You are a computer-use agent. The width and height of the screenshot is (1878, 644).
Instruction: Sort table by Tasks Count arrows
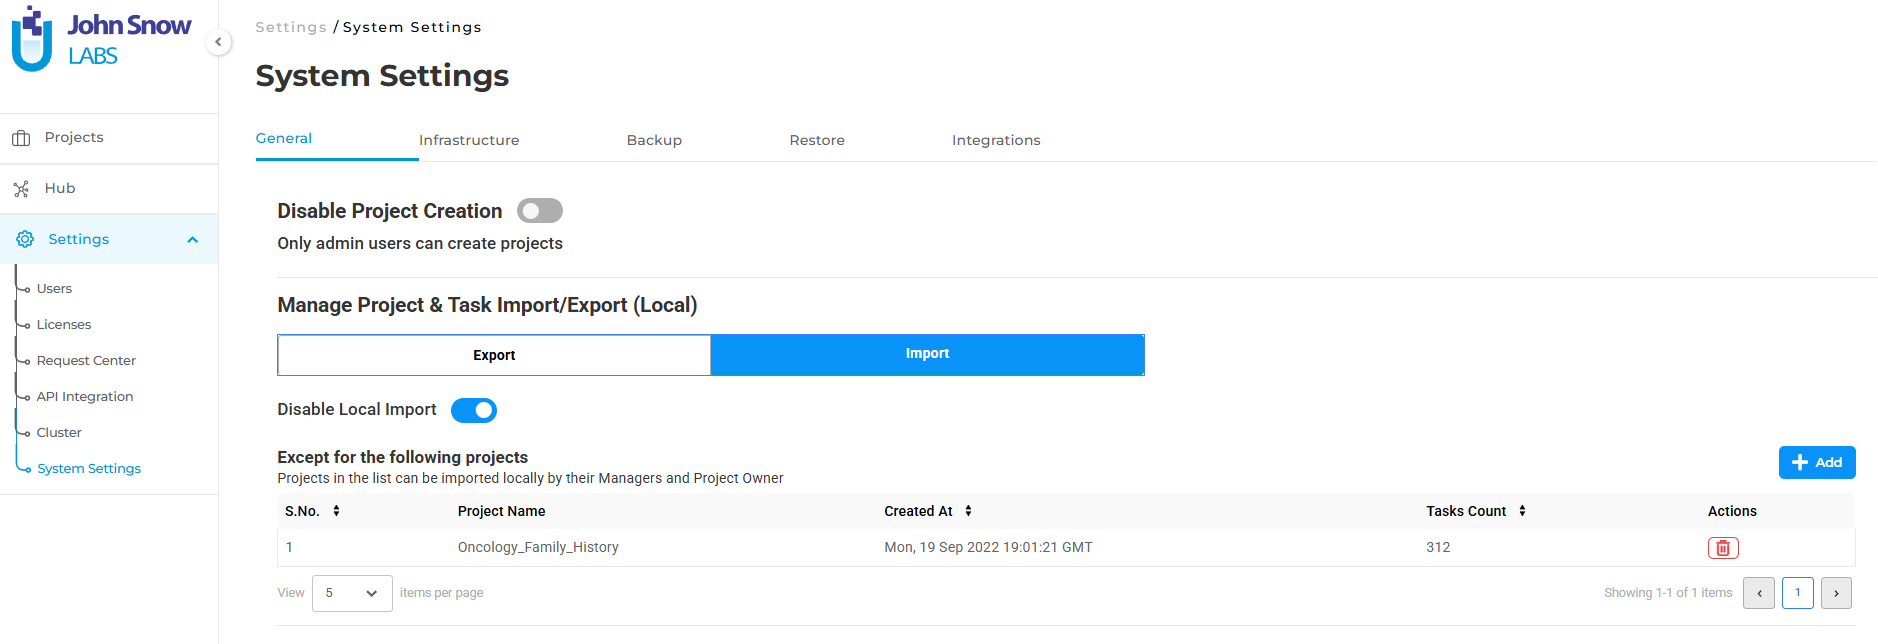point(1522,511)
